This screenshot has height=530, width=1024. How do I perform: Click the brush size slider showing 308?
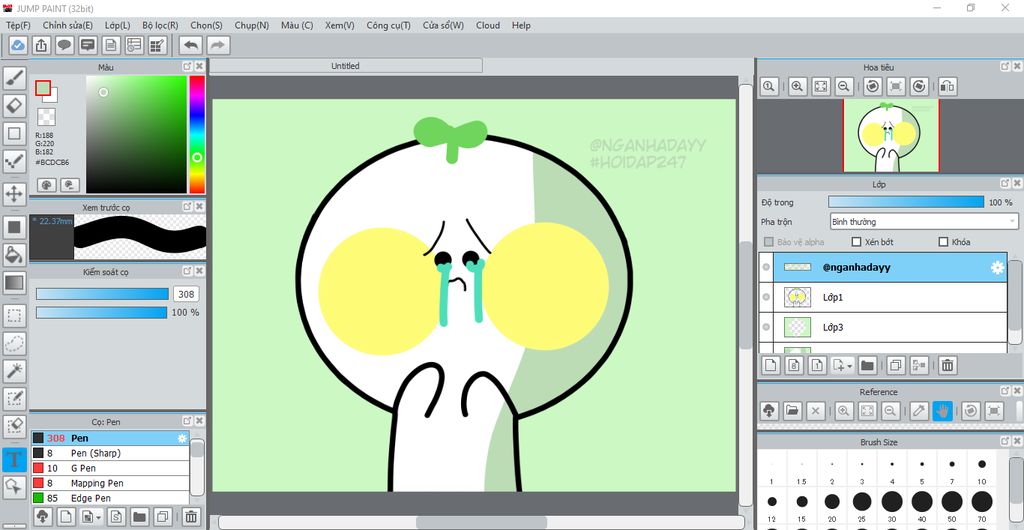[x=103, y=294]
